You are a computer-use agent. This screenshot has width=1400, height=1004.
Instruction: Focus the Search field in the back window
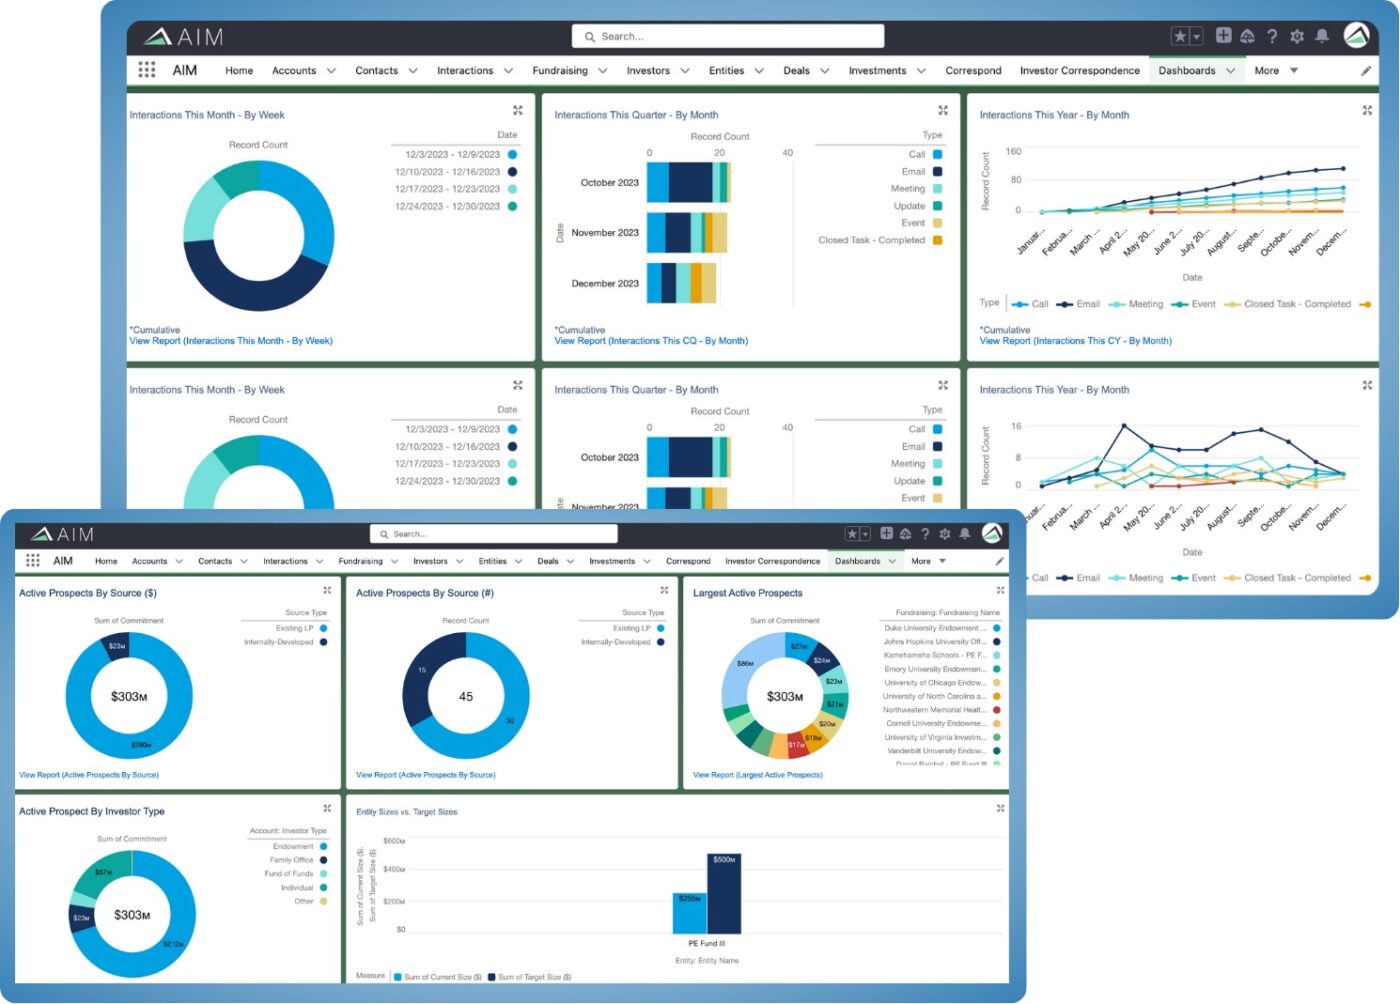(x=728, y=36)
